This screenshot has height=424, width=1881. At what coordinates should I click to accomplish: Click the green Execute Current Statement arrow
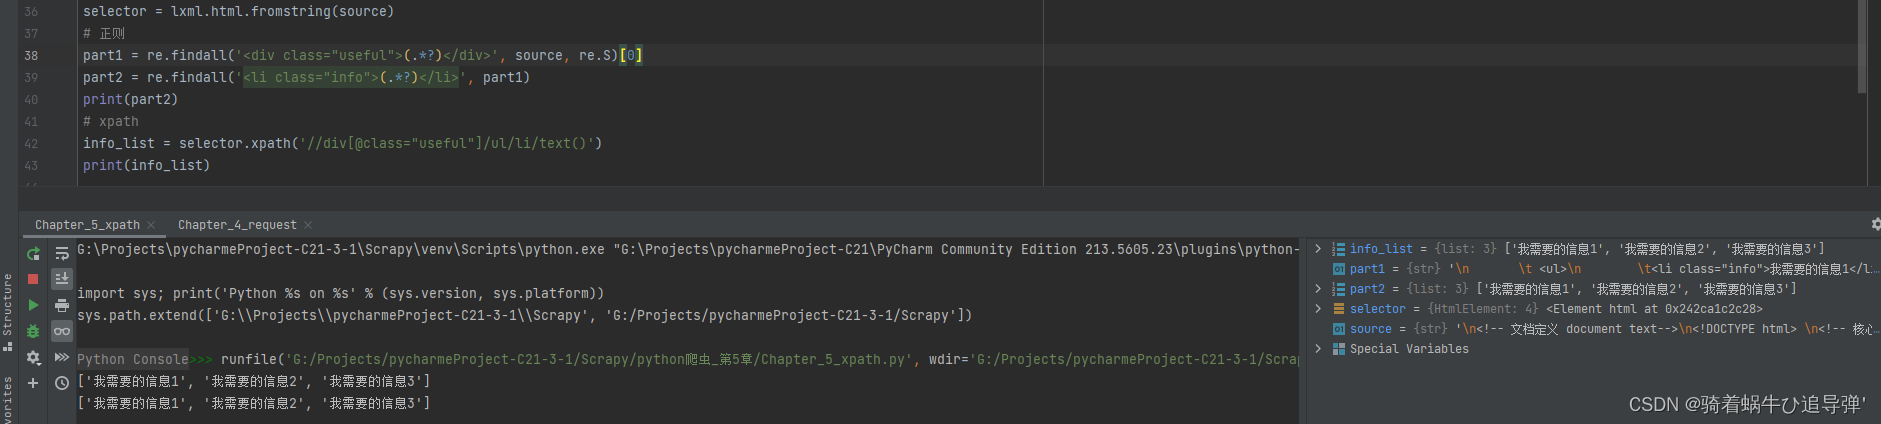pyautogui.click(x=33, y=305)
